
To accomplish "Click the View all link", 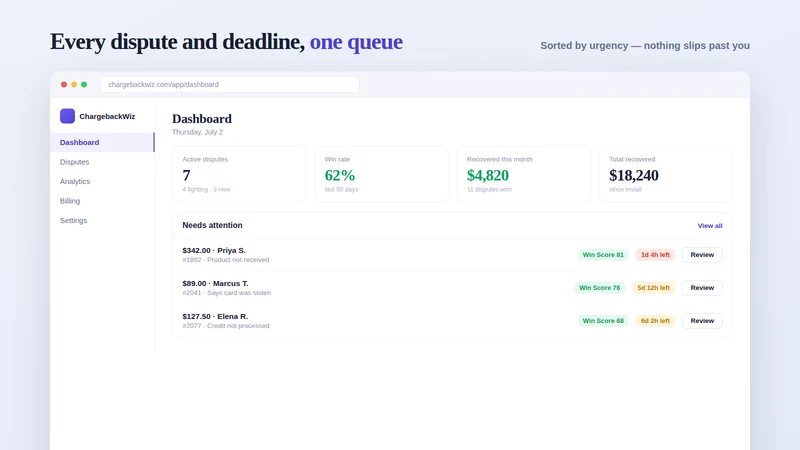I will pyautogui.click(x=710, y=226).
